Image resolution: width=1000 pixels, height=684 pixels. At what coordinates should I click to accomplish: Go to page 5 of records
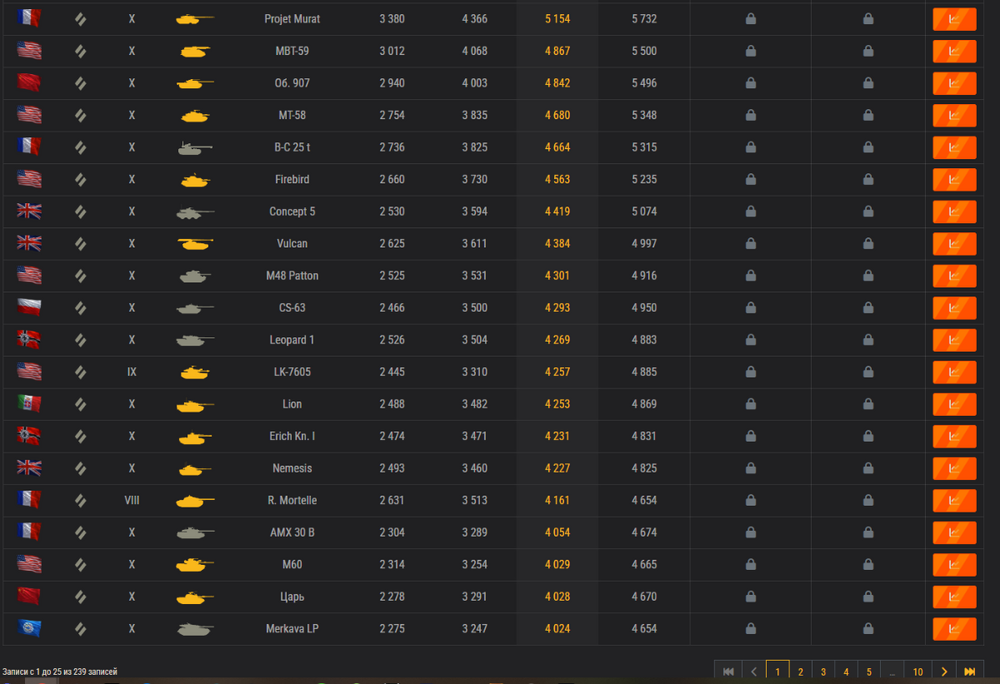coord(869,672)
